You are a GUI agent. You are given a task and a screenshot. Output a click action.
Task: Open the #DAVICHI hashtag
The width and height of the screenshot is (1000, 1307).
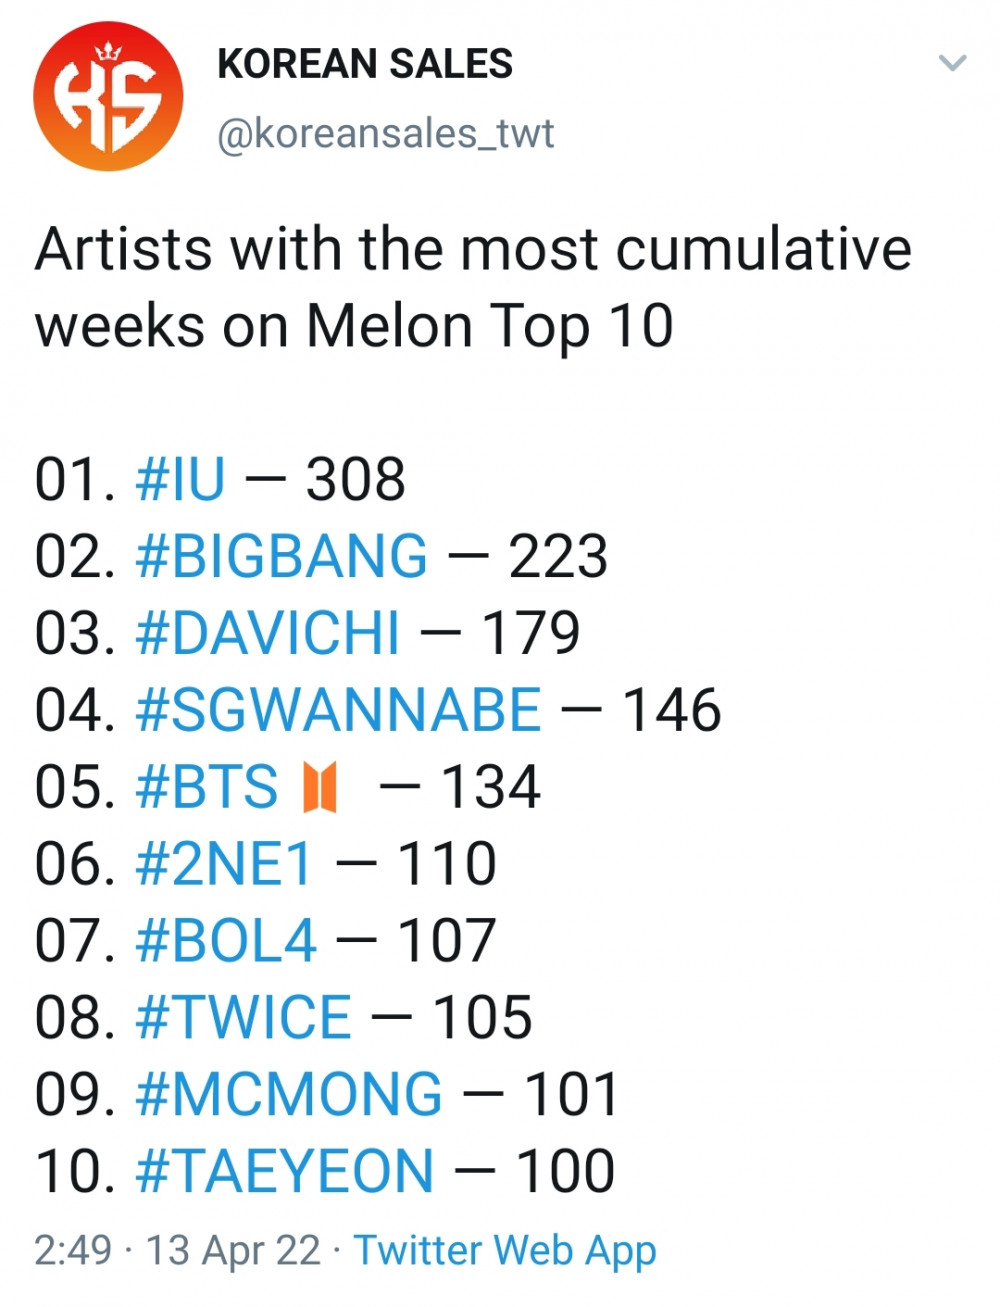(267, 633)
